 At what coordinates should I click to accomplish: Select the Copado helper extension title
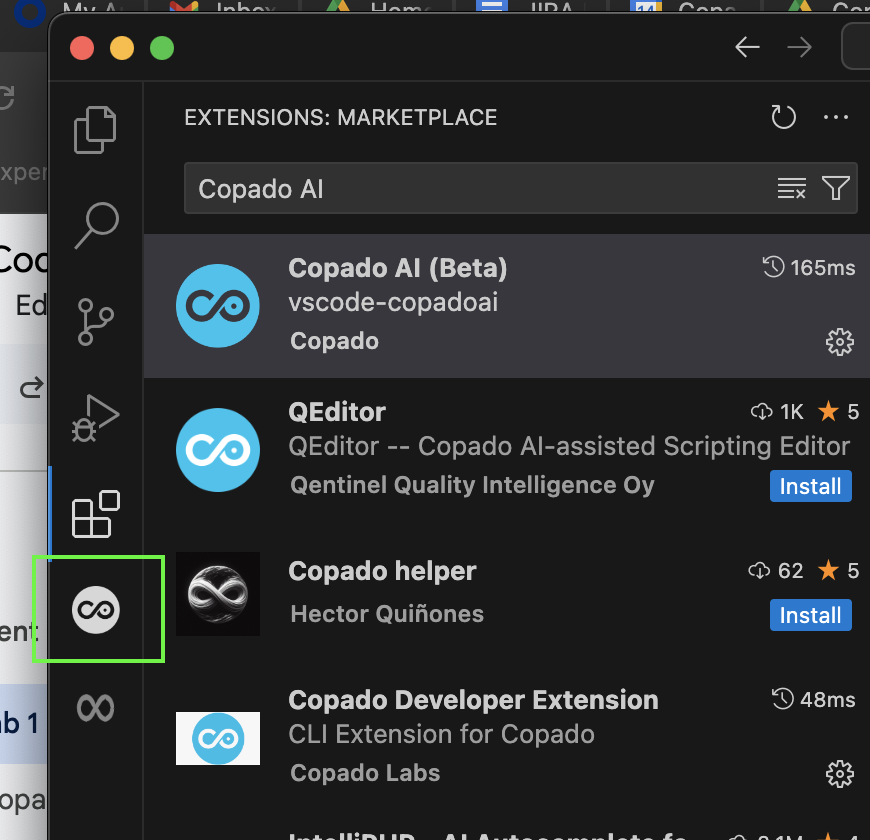[382, 571]
